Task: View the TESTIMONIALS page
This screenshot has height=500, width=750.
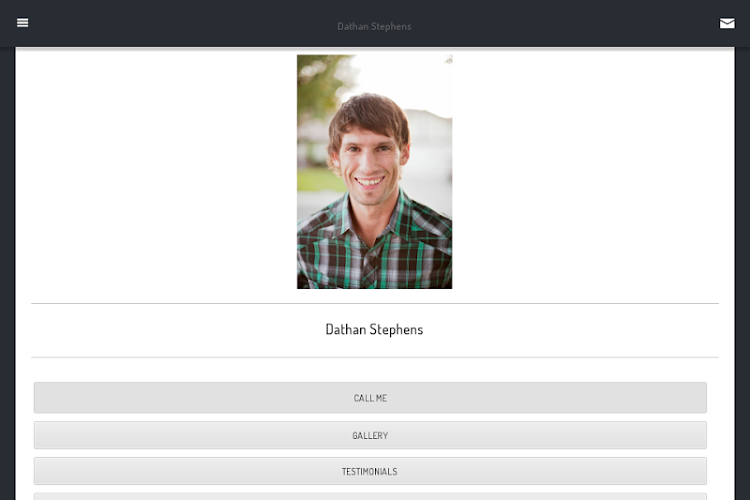Action: 370,471
